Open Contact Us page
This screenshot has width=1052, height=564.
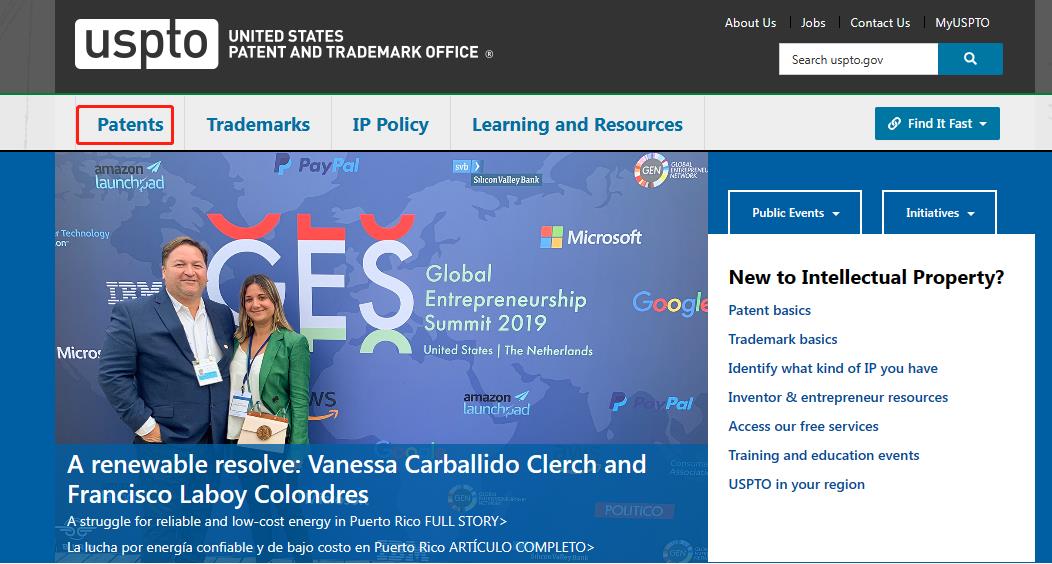point(880,23)
